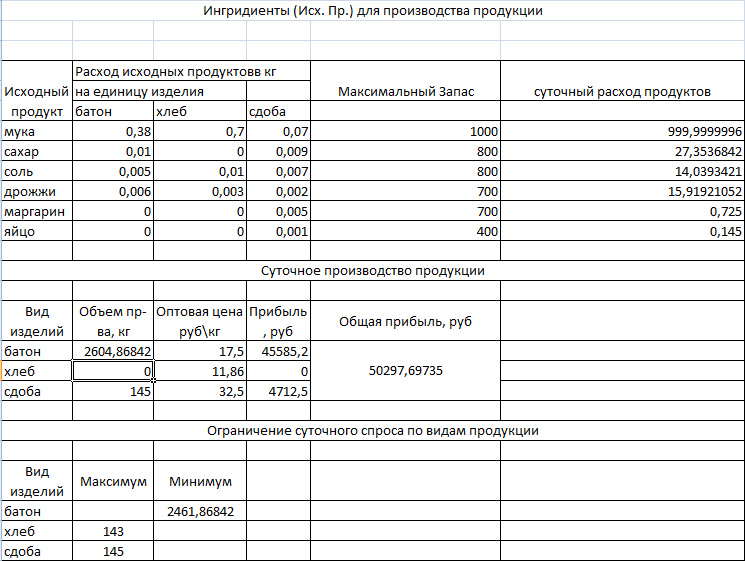The width and height of the screenshot is (745, 561).
Task: Select cell with value 0,38
Action: 113,131
